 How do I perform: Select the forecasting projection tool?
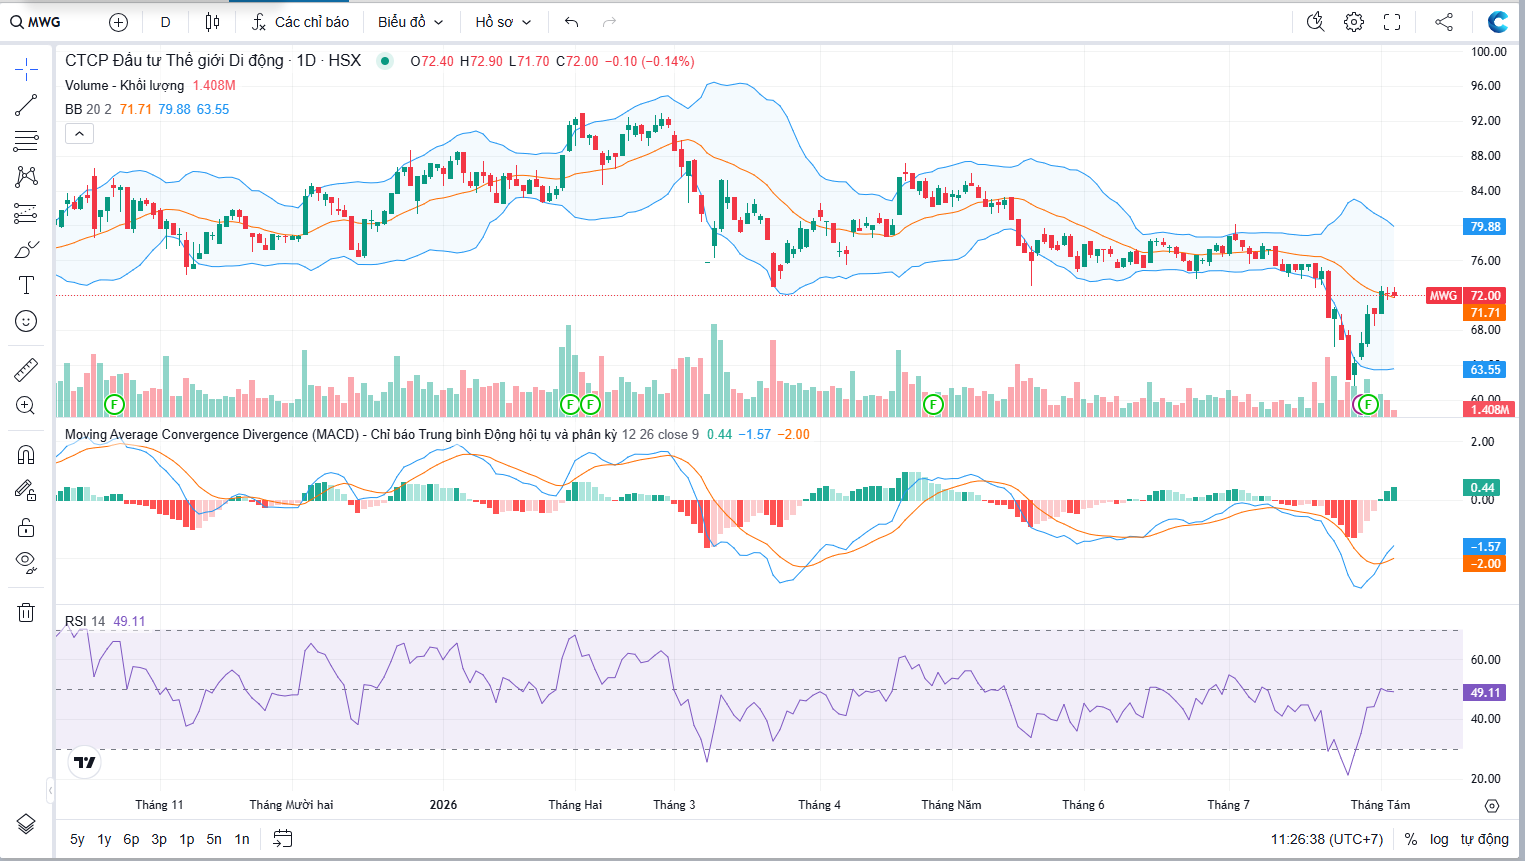coord(26,213)
